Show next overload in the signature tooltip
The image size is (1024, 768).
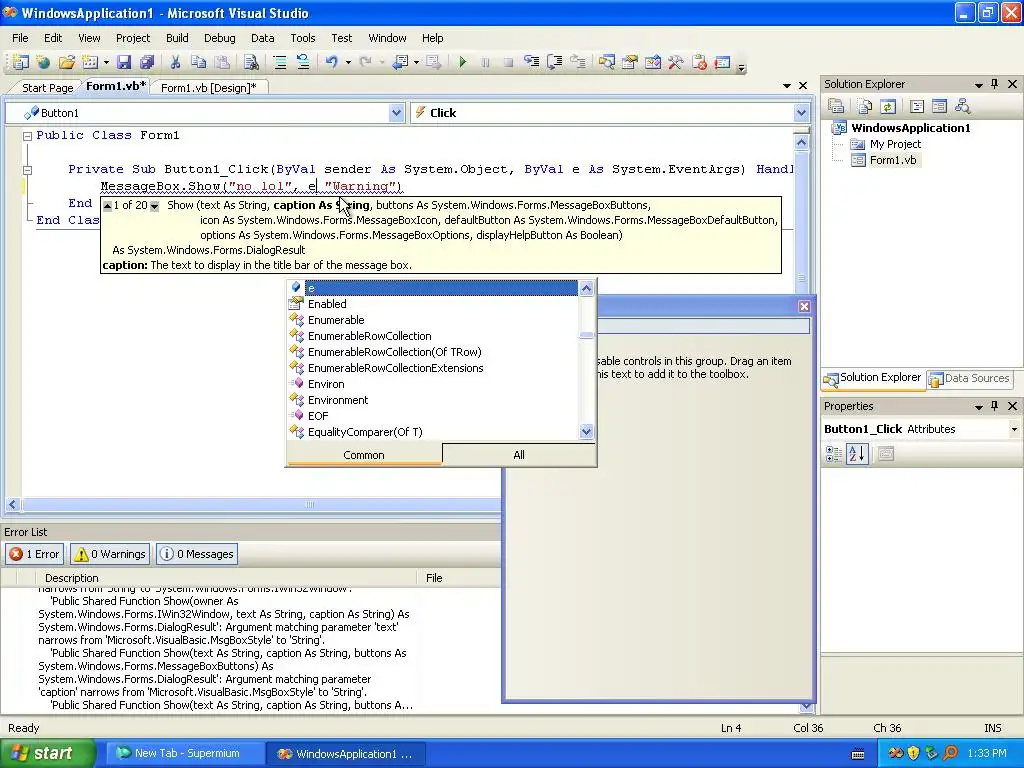[x=155, y=206]
